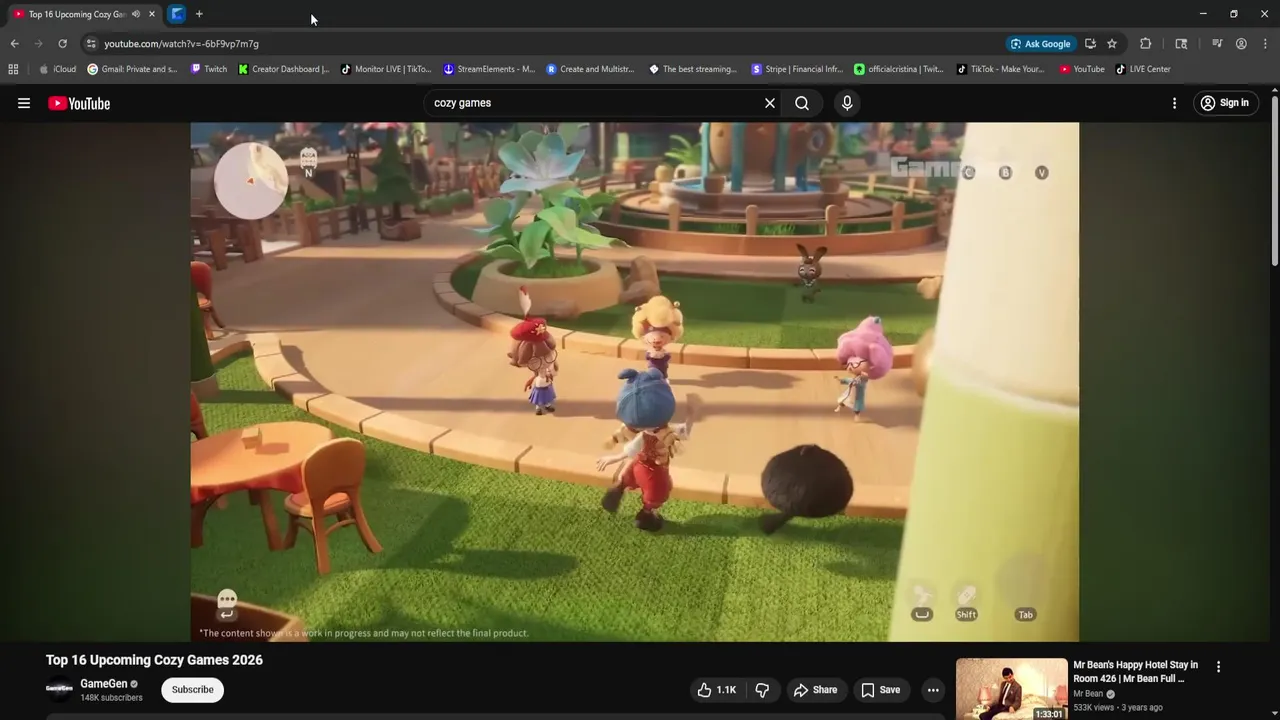Screen dimensions: 1280x720
Task: Open Mr Bean video thumbnail
Action: click(1012, 689)
